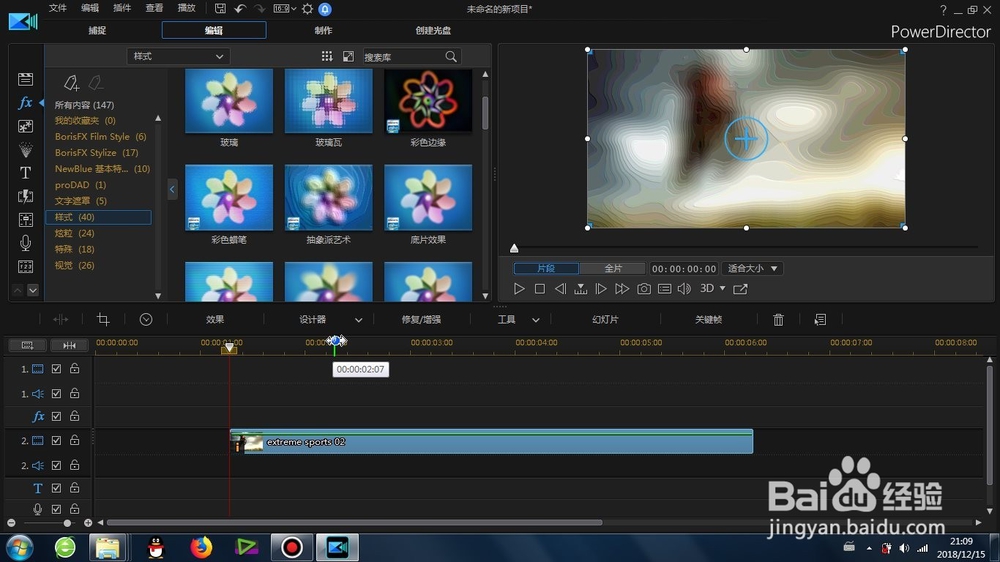Lock video track 1
The image size is (1000, 562).
tap(75, 368)
